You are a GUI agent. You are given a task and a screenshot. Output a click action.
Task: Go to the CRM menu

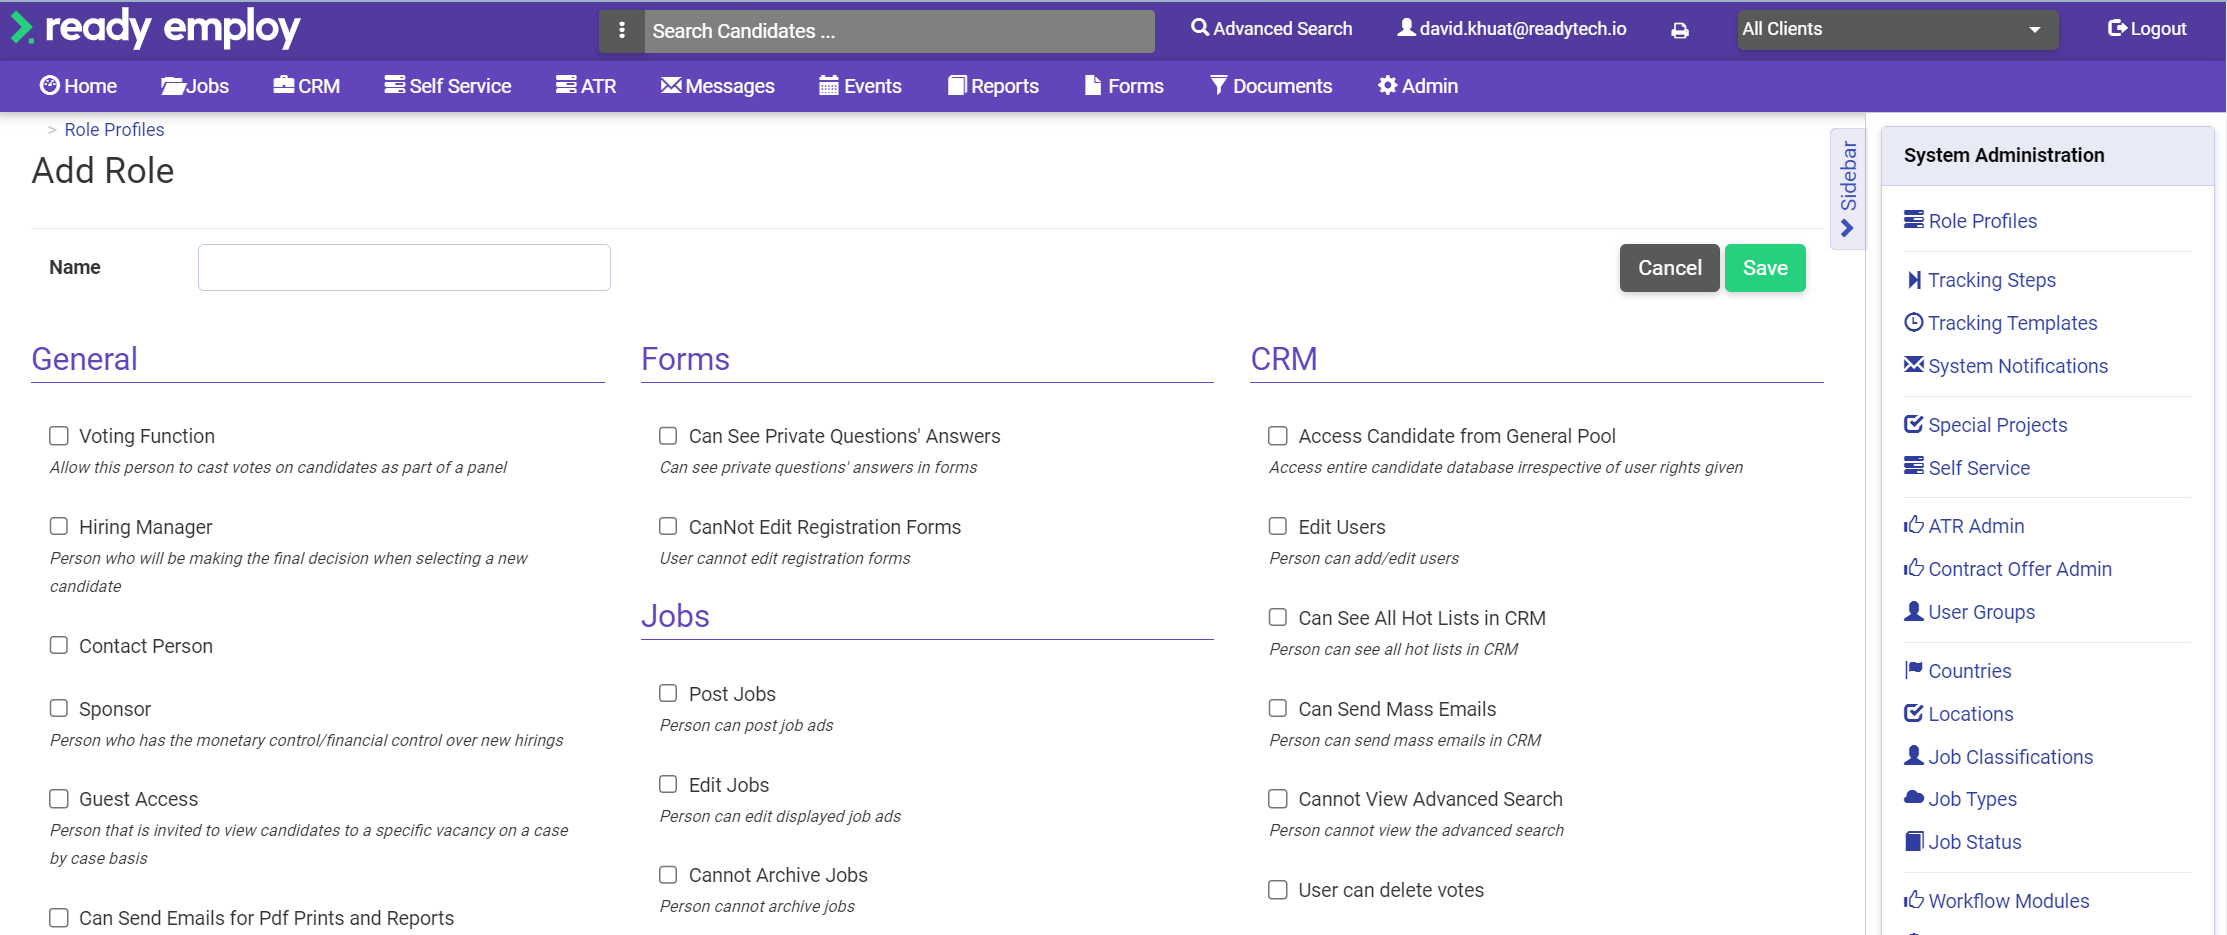307,86
